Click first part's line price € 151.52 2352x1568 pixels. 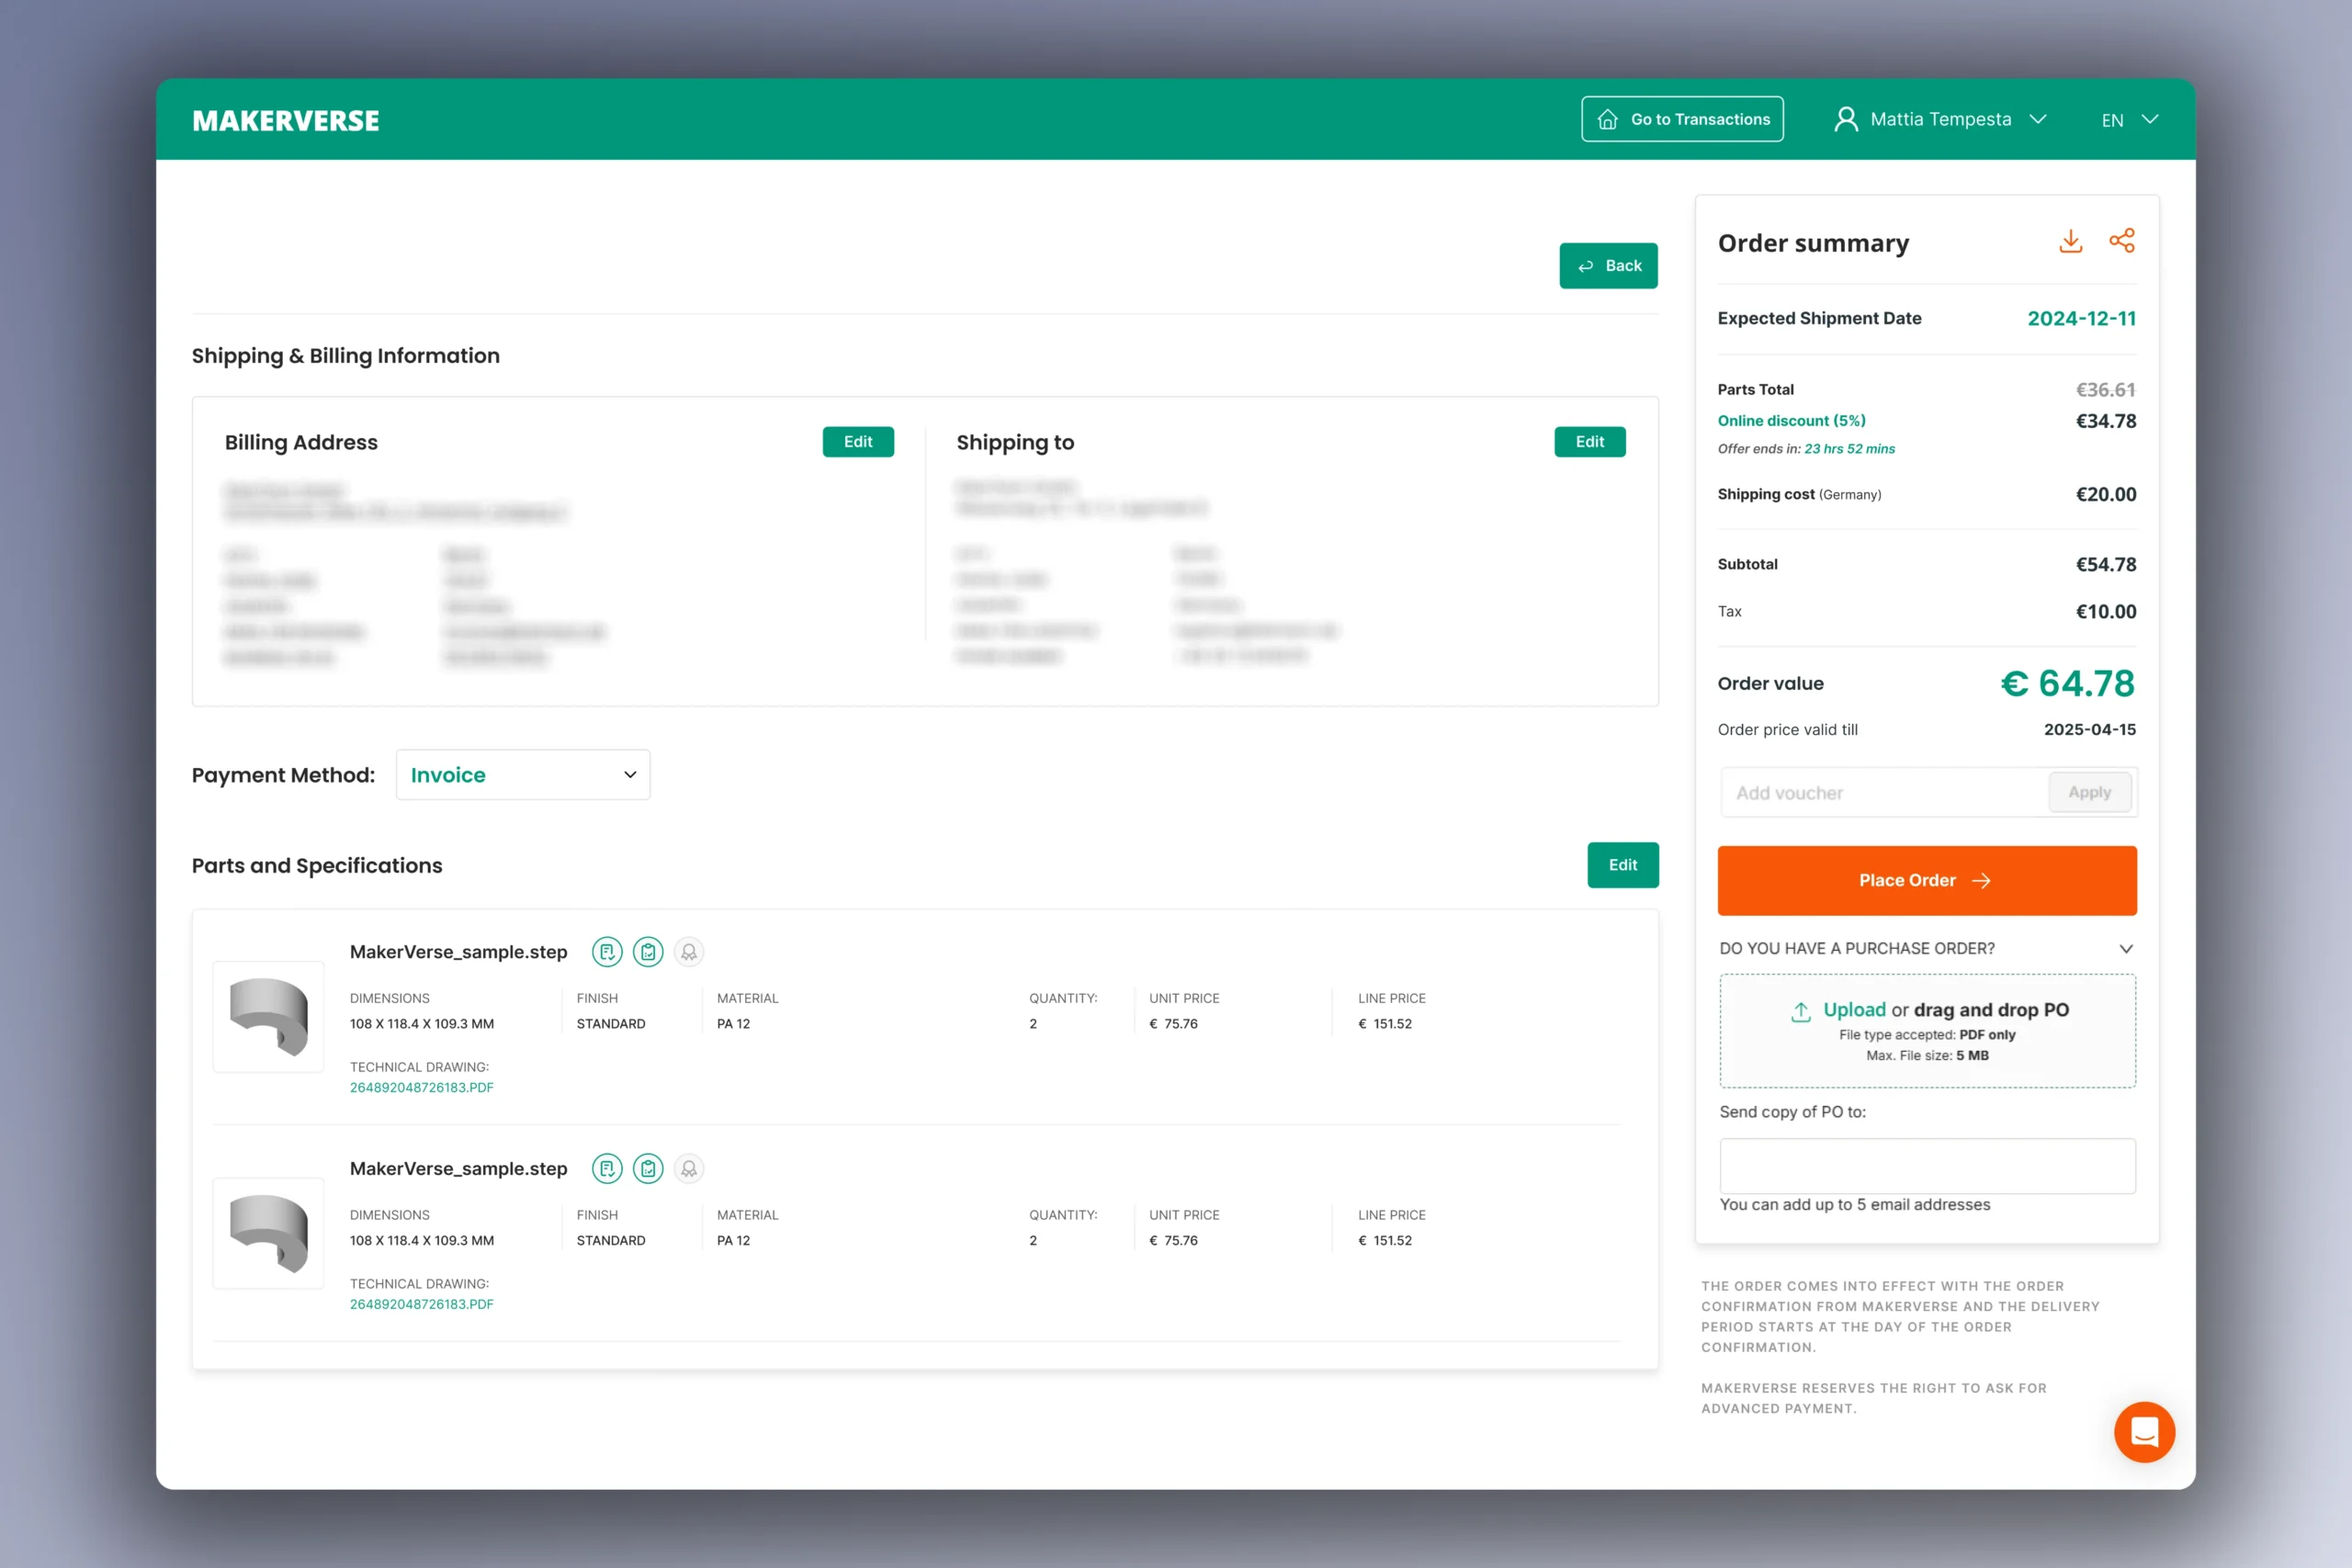click(1384, 1024)
